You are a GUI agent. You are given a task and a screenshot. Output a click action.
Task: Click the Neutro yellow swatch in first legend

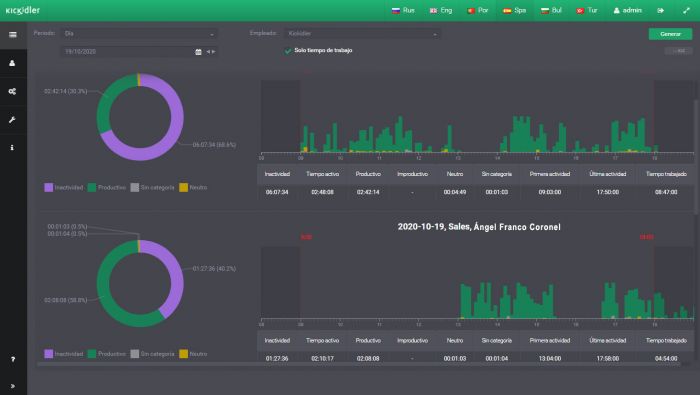point(183,187)
